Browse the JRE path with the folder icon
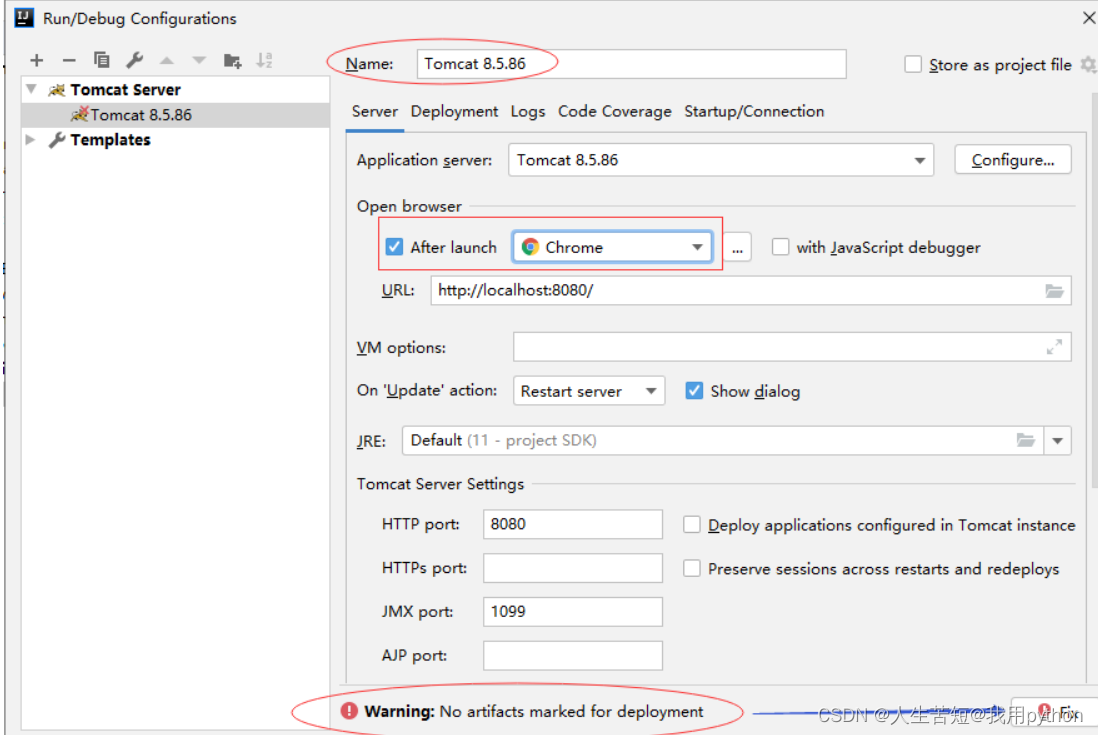The image size is (1098, 735). (1026, 440)
